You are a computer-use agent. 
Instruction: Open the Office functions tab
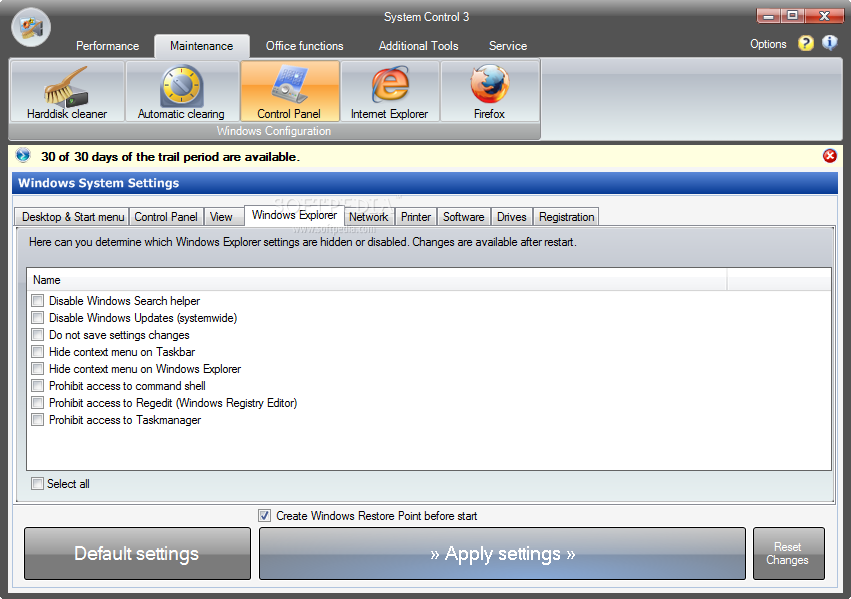[304, 46]
